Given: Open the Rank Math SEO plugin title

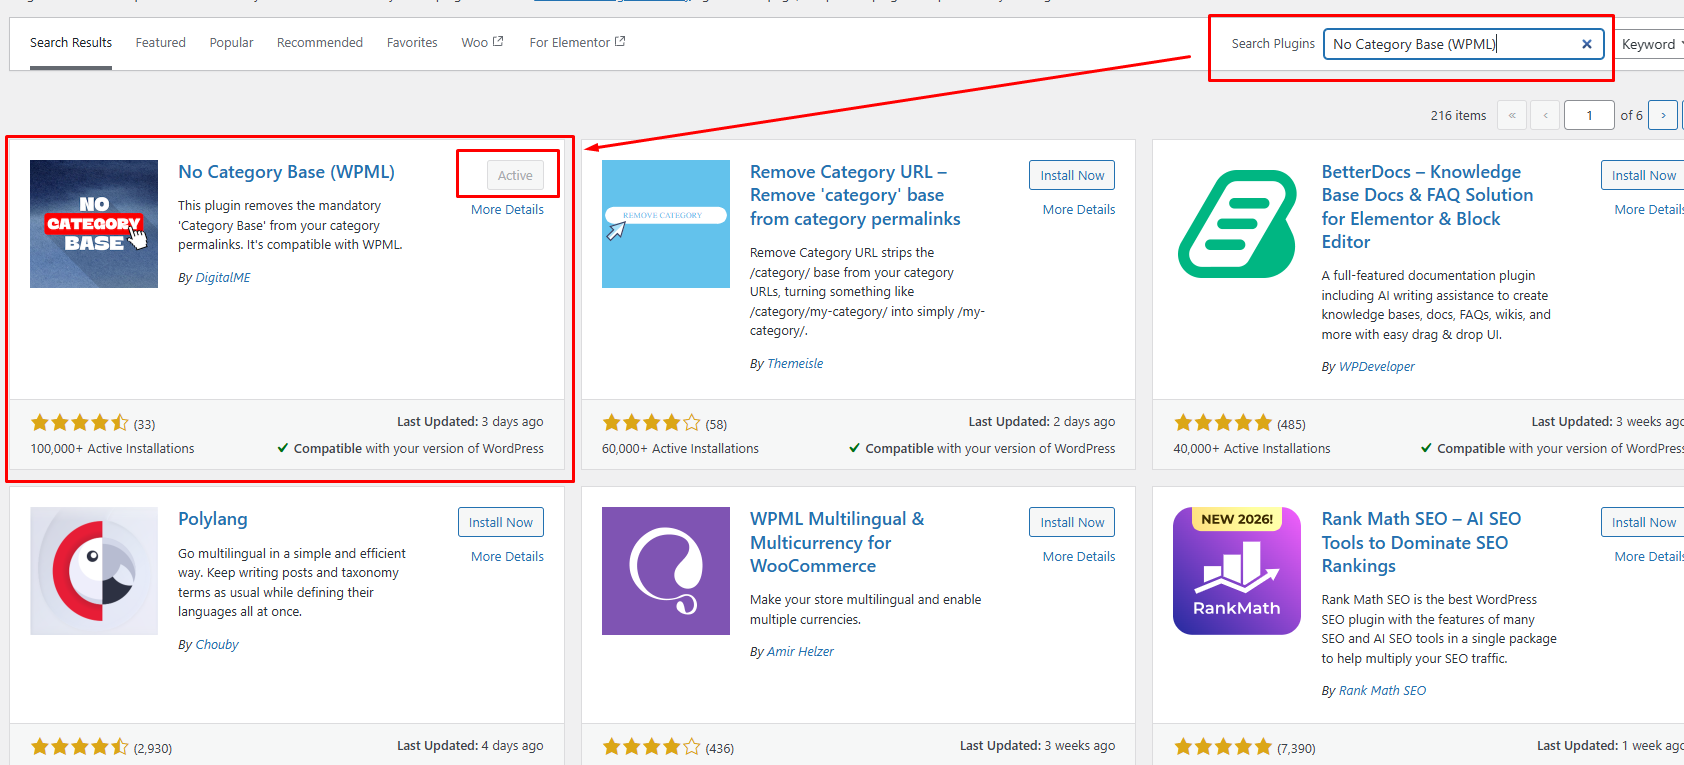Looking at the screenshot, I should pyautogui.click(x=1421, y=542).
